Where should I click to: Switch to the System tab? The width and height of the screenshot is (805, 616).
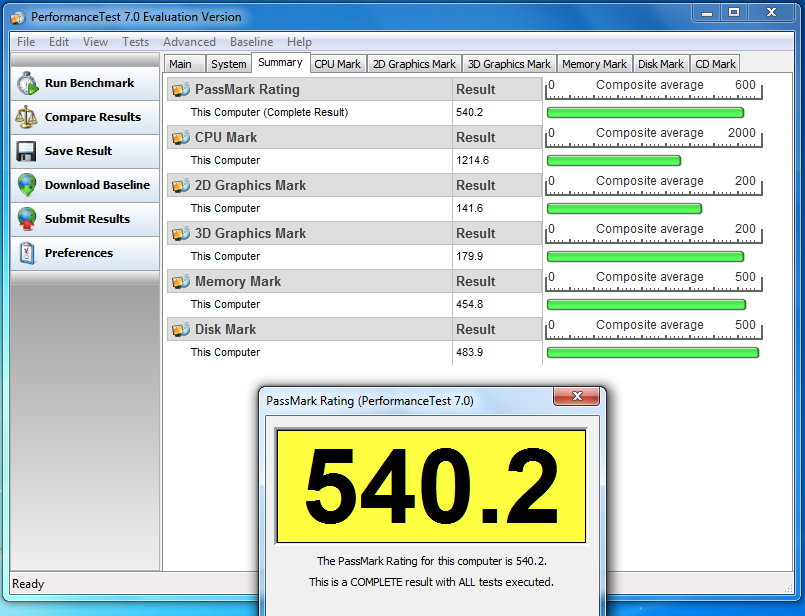[228, 64]
